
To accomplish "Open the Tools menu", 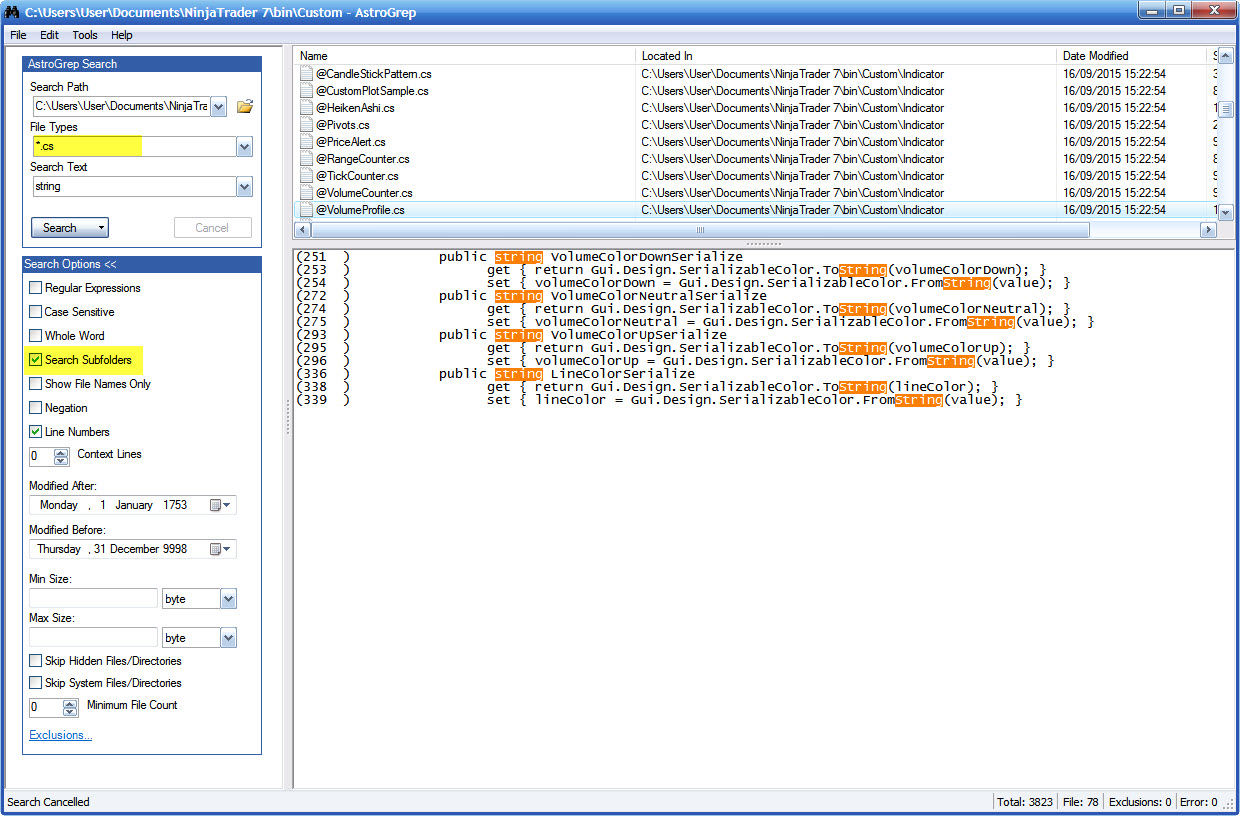I will pyautogui.click(x=85, y=35).
